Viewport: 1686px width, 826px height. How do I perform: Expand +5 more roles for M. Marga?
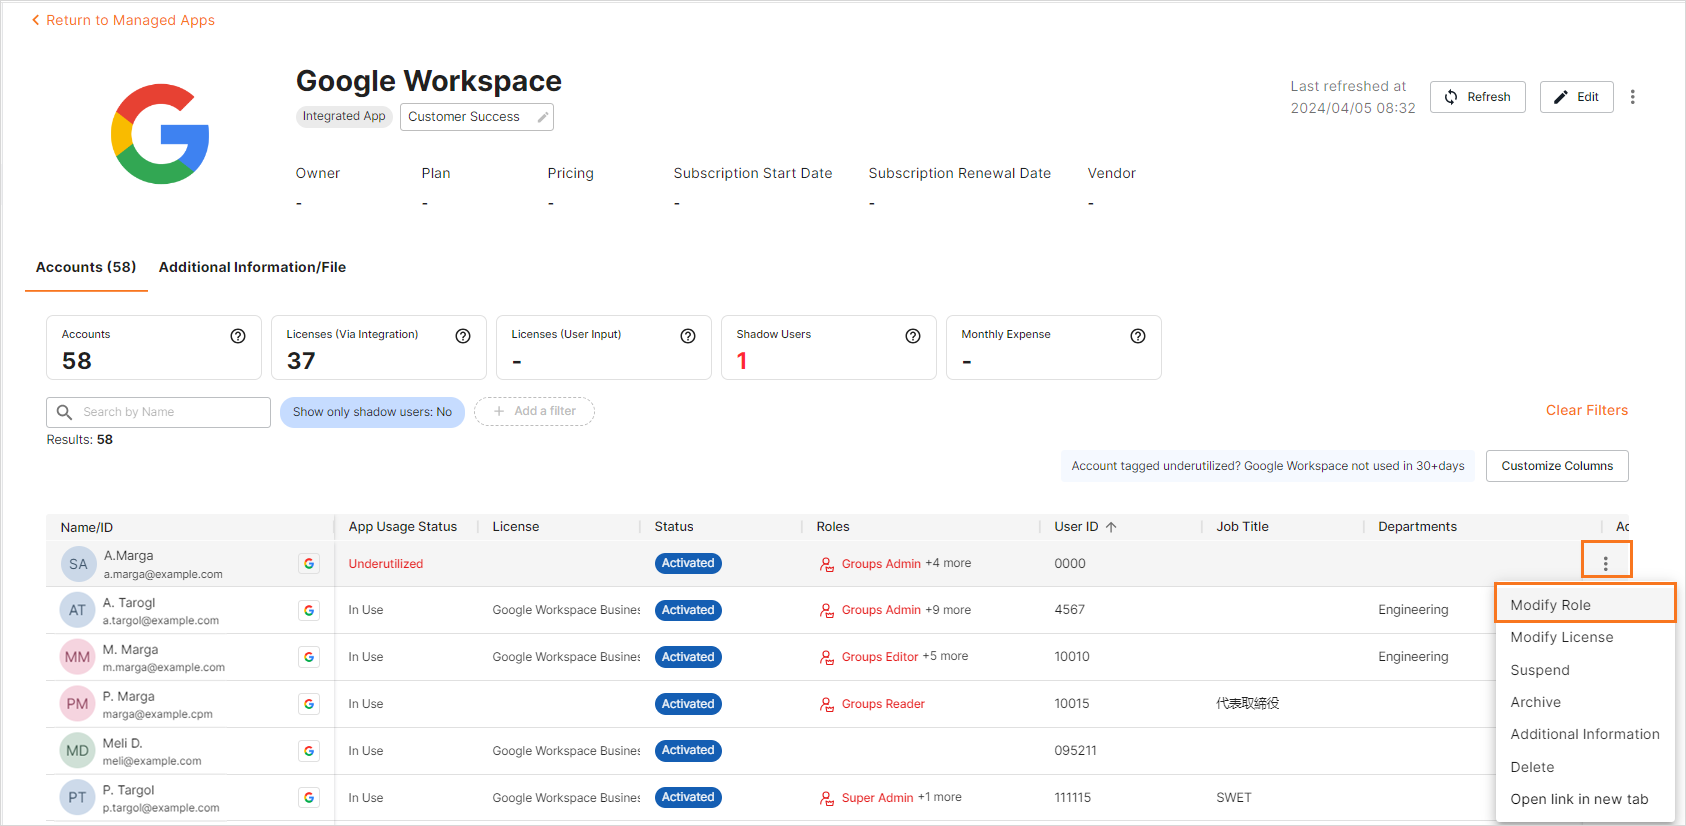pos(945,656)
